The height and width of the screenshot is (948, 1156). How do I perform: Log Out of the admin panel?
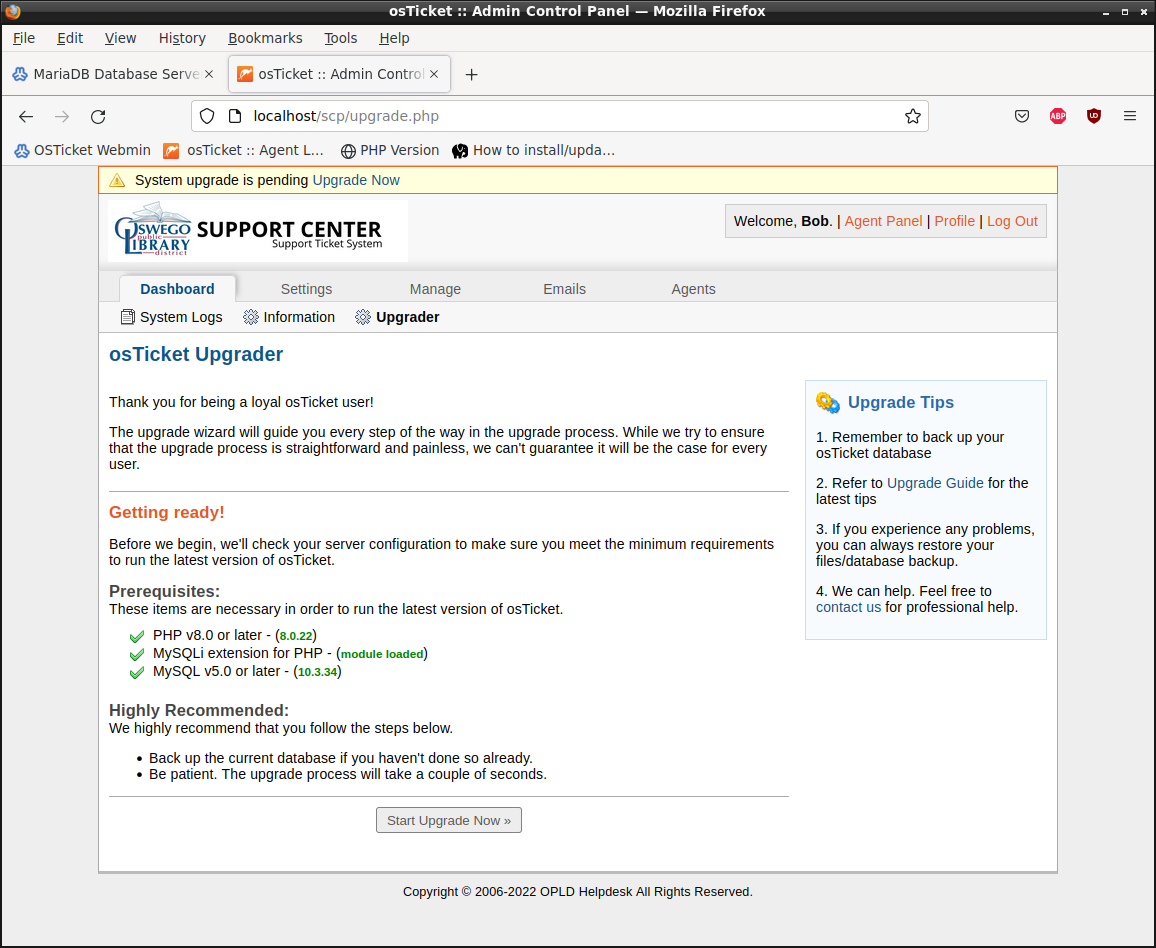click(1012, 221)
